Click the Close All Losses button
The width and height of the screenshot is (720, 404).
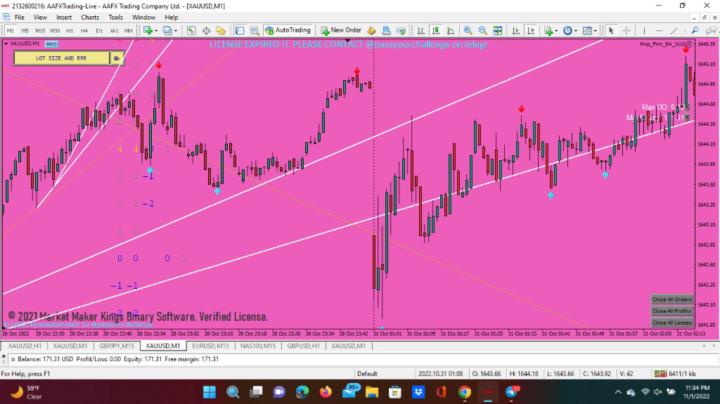[672, 323]
